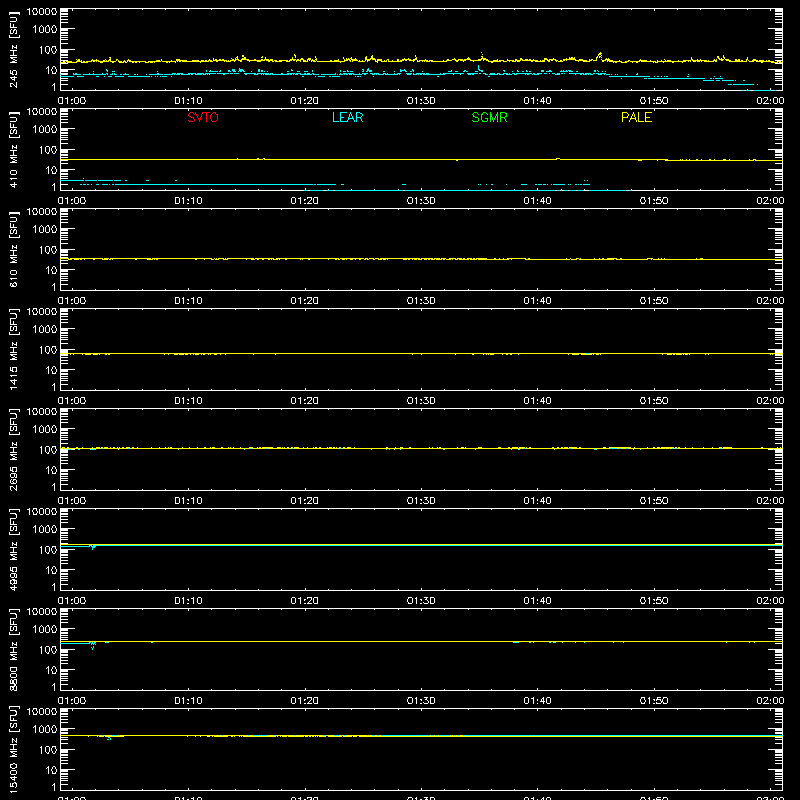Select the 4995 MHz [SFU] axis title
Viewport: 800px width, 800px height.
click(x=14, y=549)
